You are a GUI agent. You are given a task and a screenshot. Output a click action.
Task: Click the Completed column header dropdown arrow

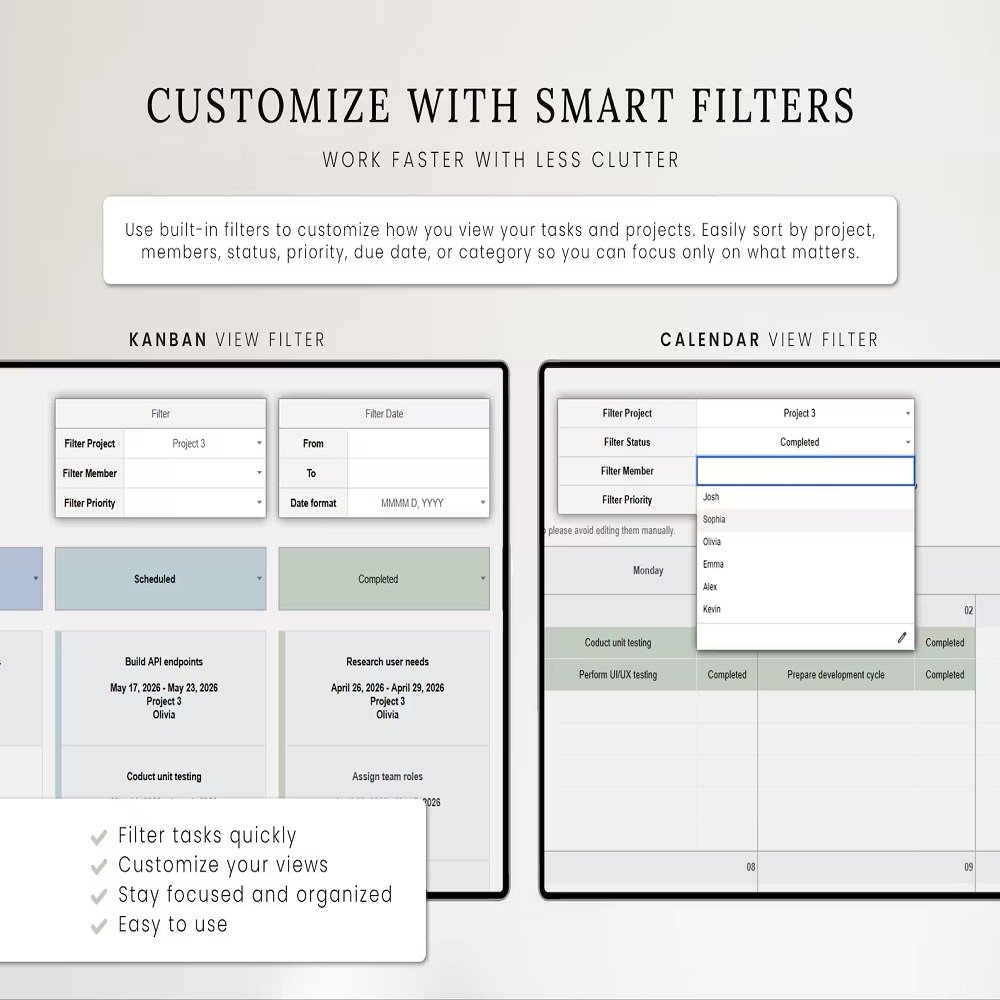click(x=483, y=578)
